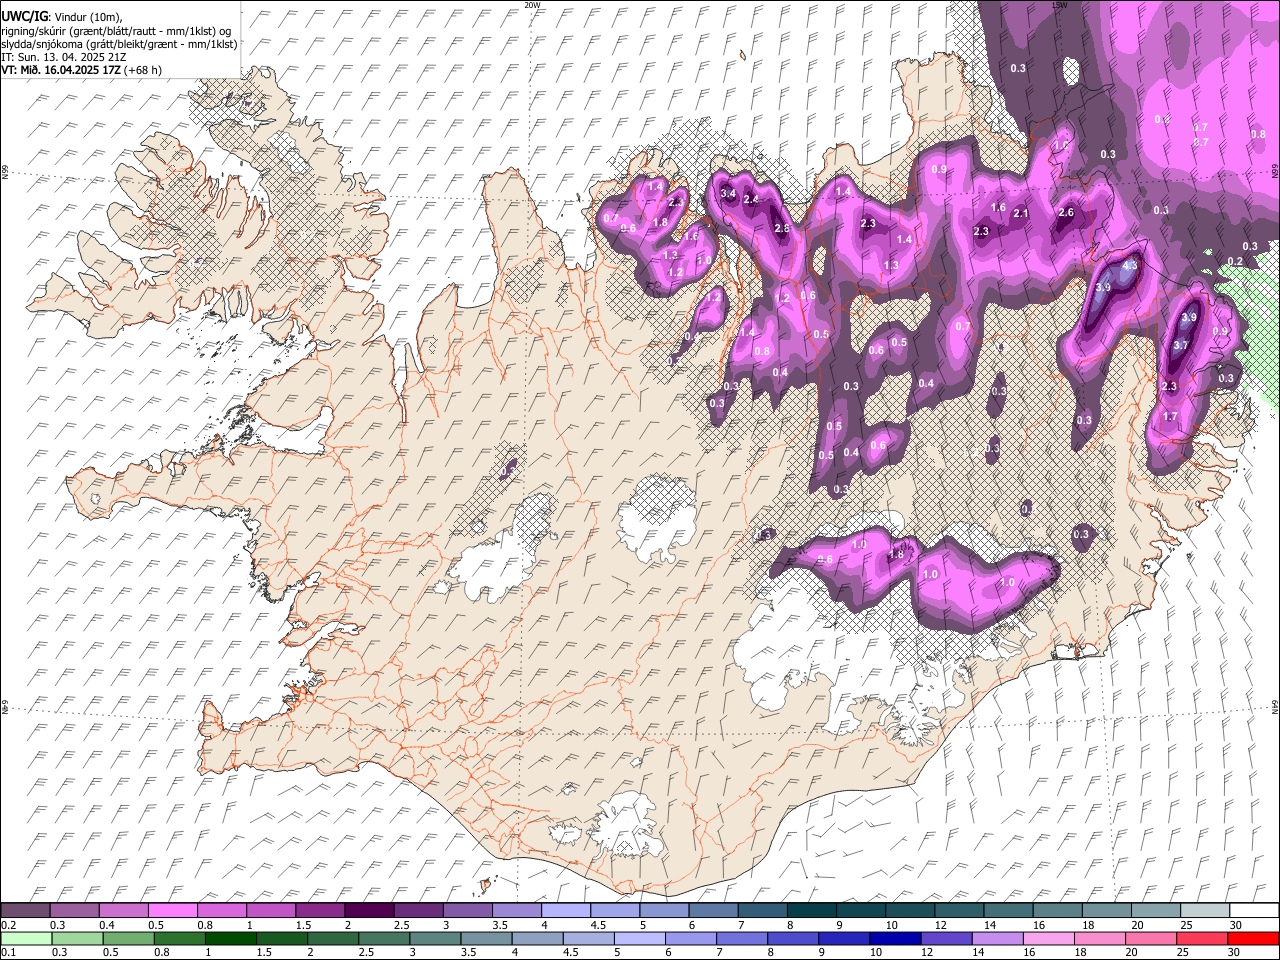Click the bright red swatch starting at 30 in lower legend row
1280x960 pixels.
(x=1253, y=938)
